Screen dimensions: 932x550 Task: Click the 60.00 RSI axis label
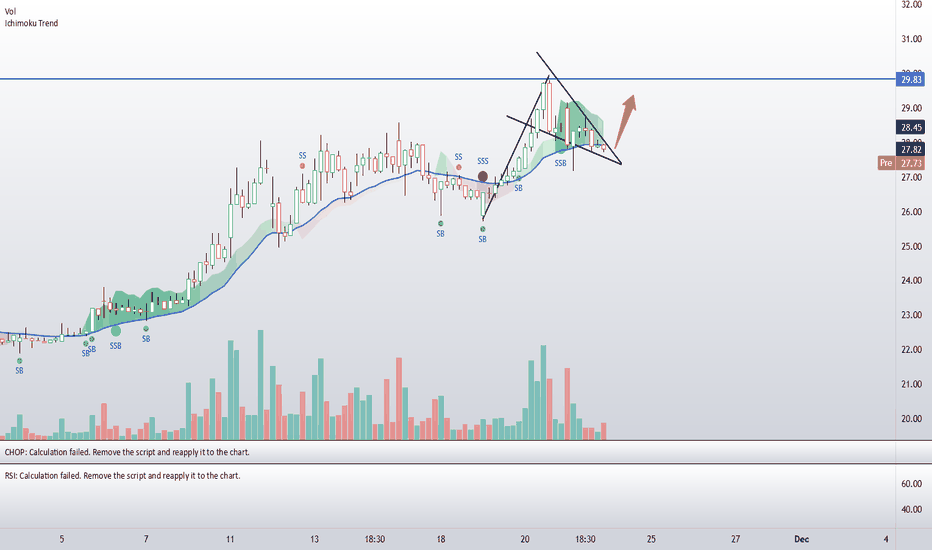[x=911, y=484]
